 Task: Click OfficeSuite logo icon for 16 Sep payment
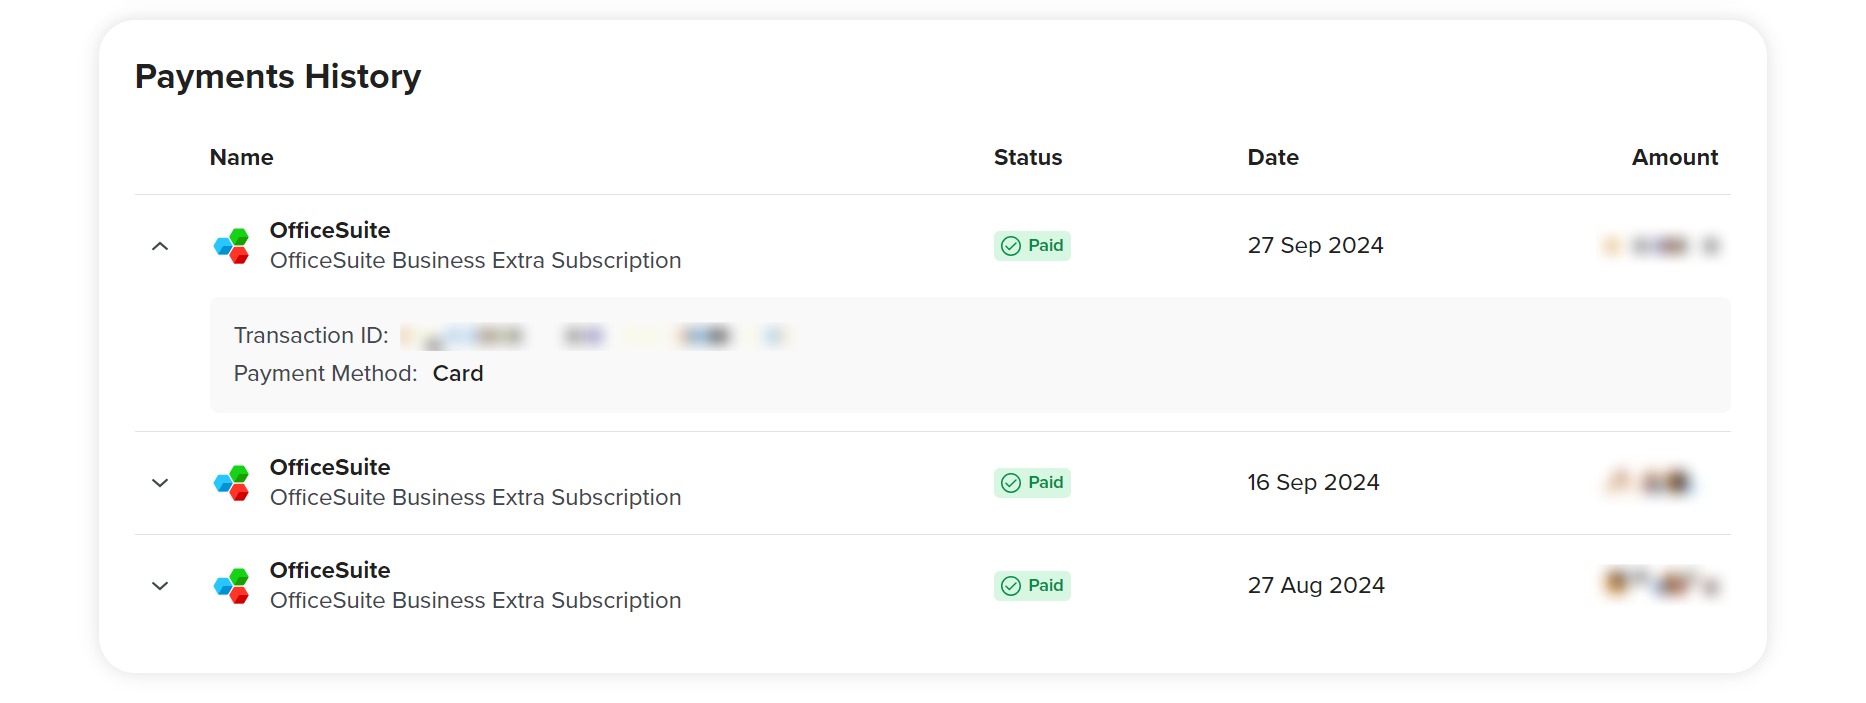point(232,483)
